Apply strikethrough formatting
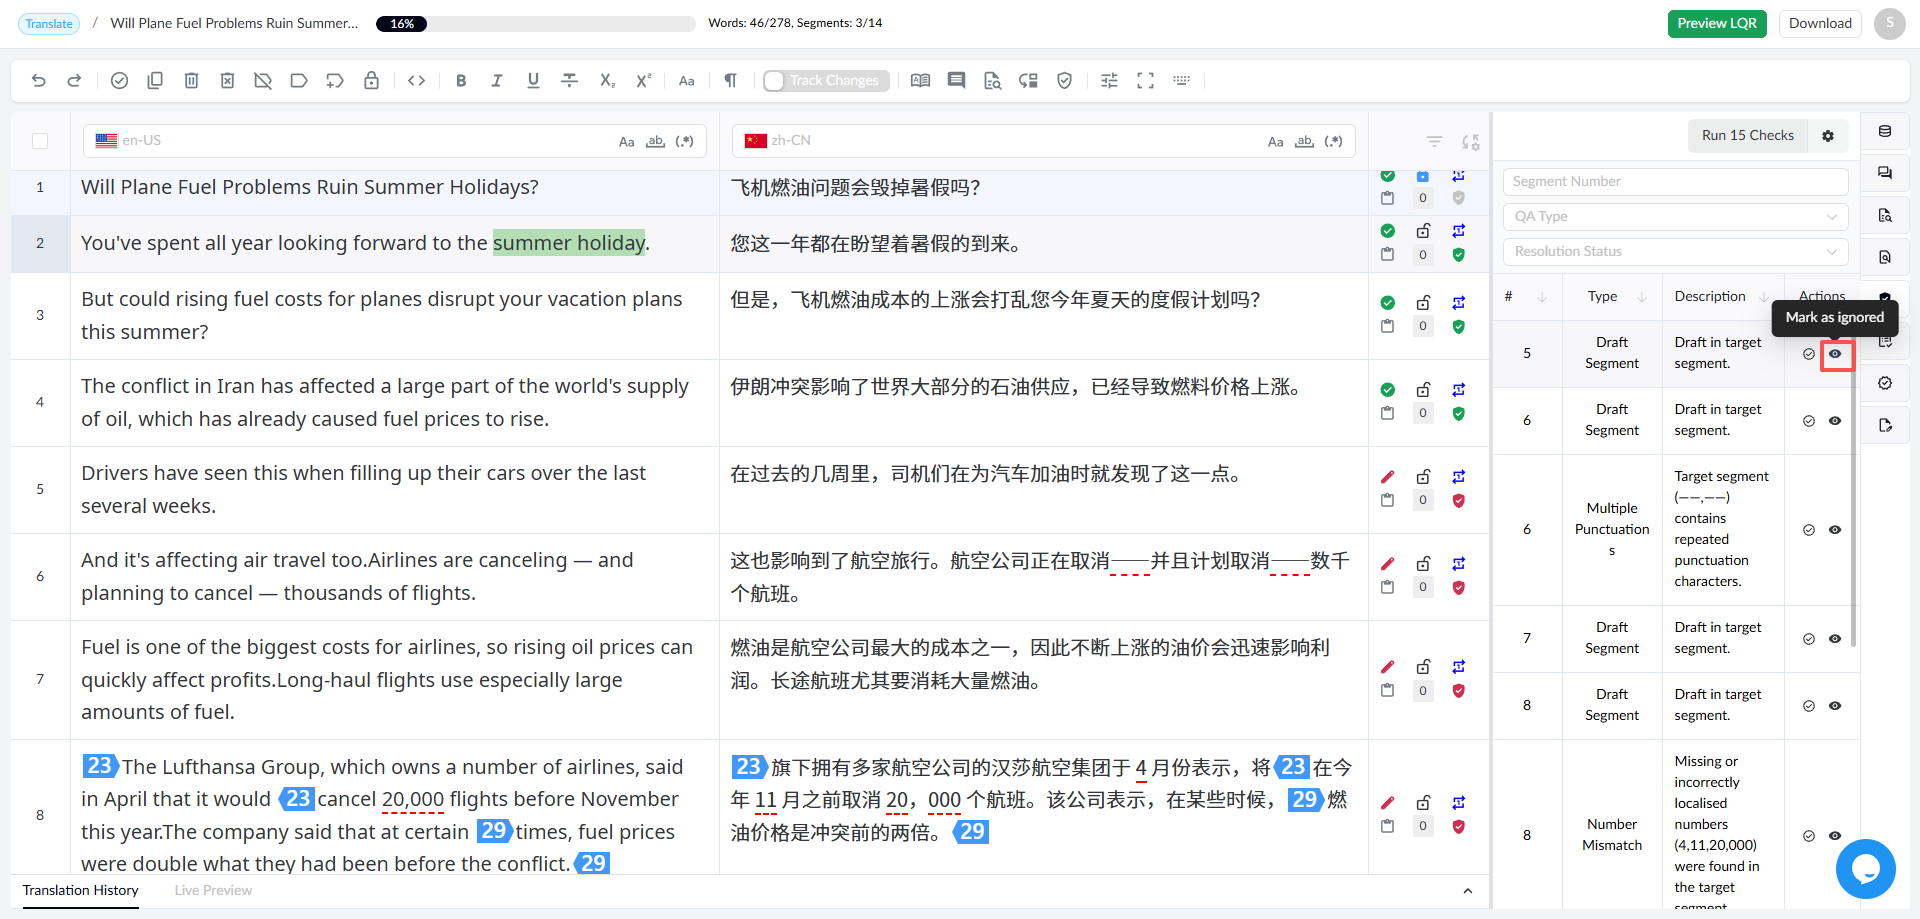 [569, 81]
